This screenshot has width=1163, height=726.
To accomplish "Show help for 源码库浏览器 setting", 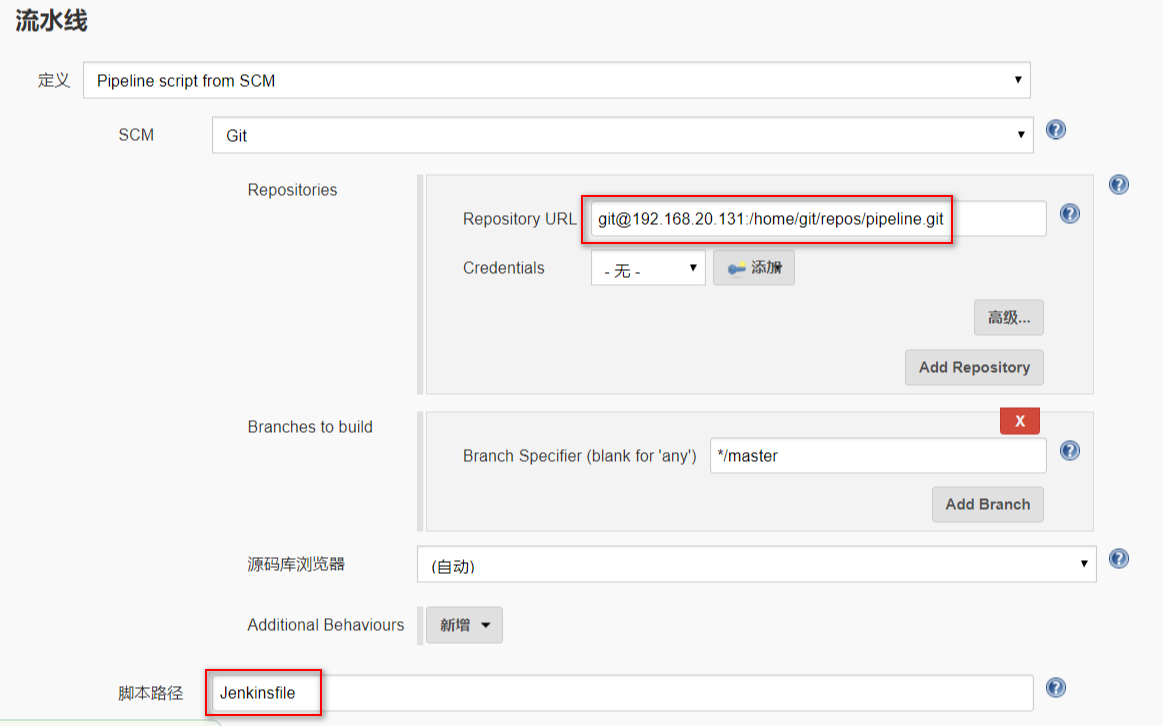I will 1119,559.
